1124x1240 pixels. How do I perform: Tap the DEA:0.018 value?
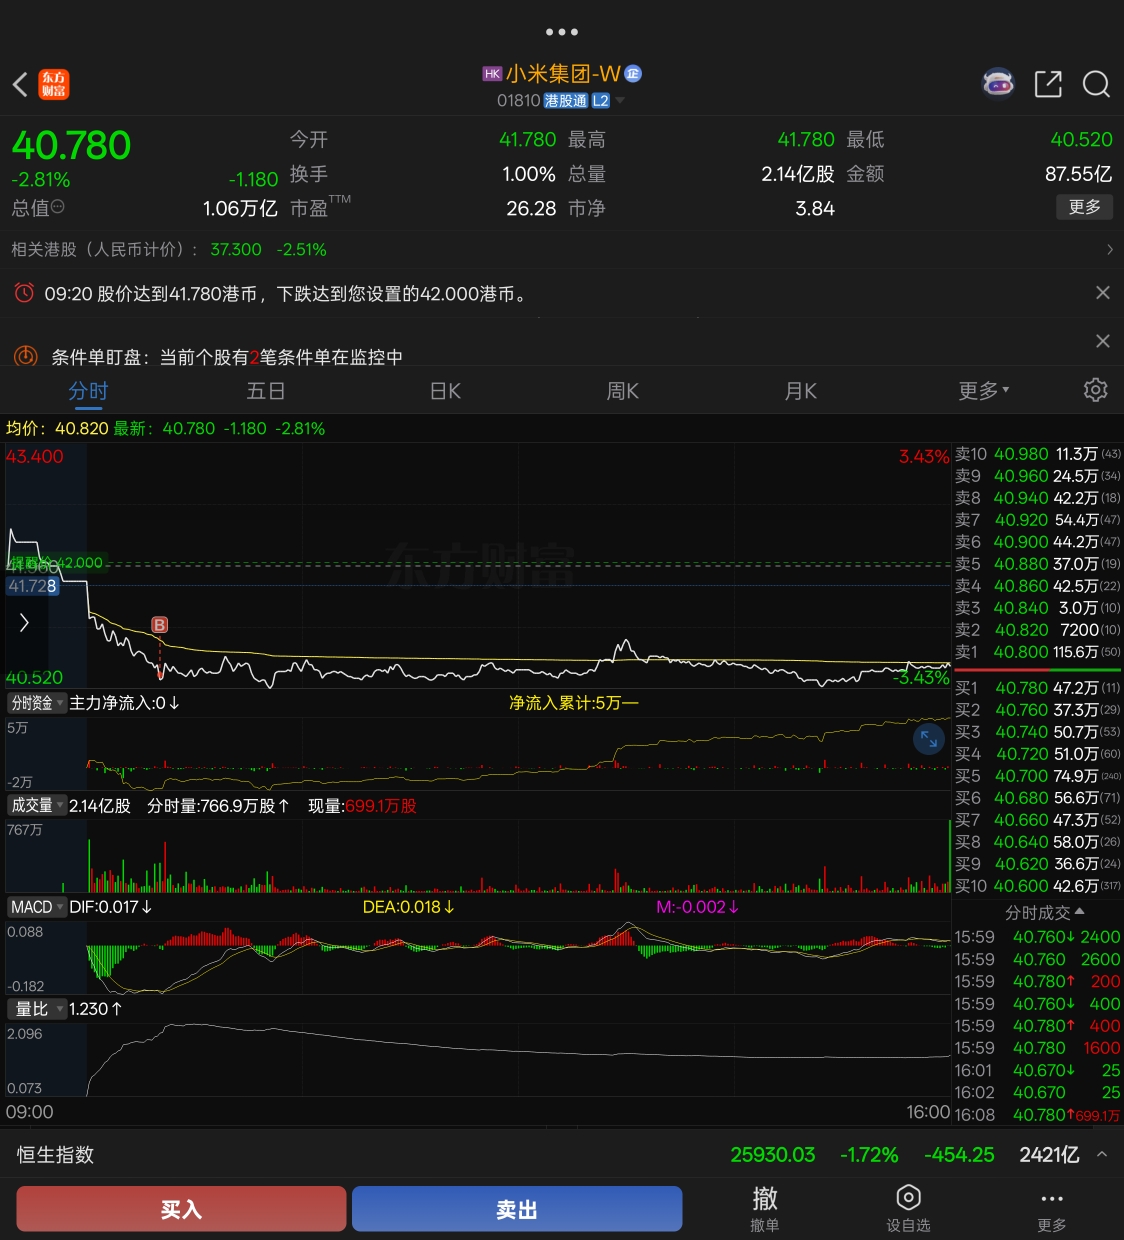point(408,907)
